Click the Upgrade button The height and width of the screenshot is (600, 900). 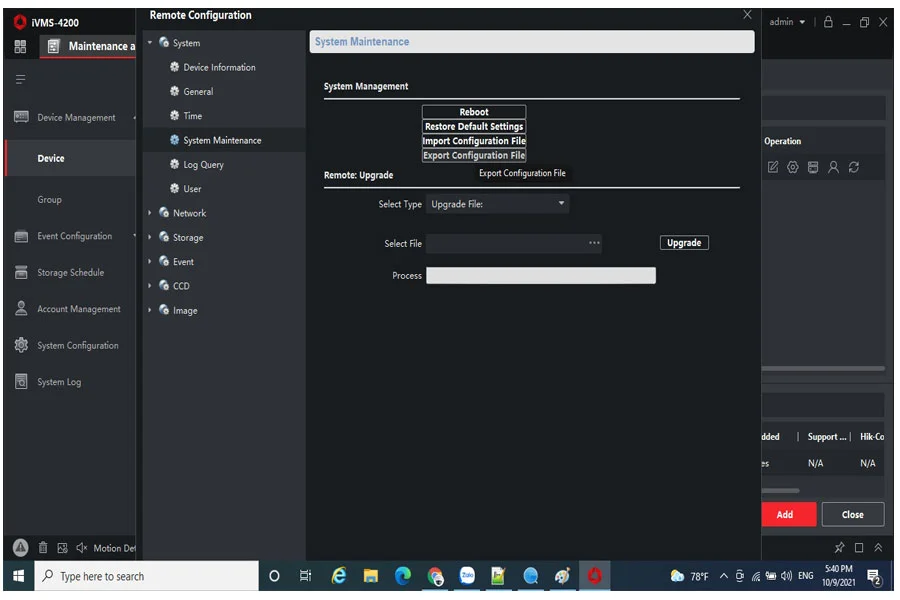(684, 243)
